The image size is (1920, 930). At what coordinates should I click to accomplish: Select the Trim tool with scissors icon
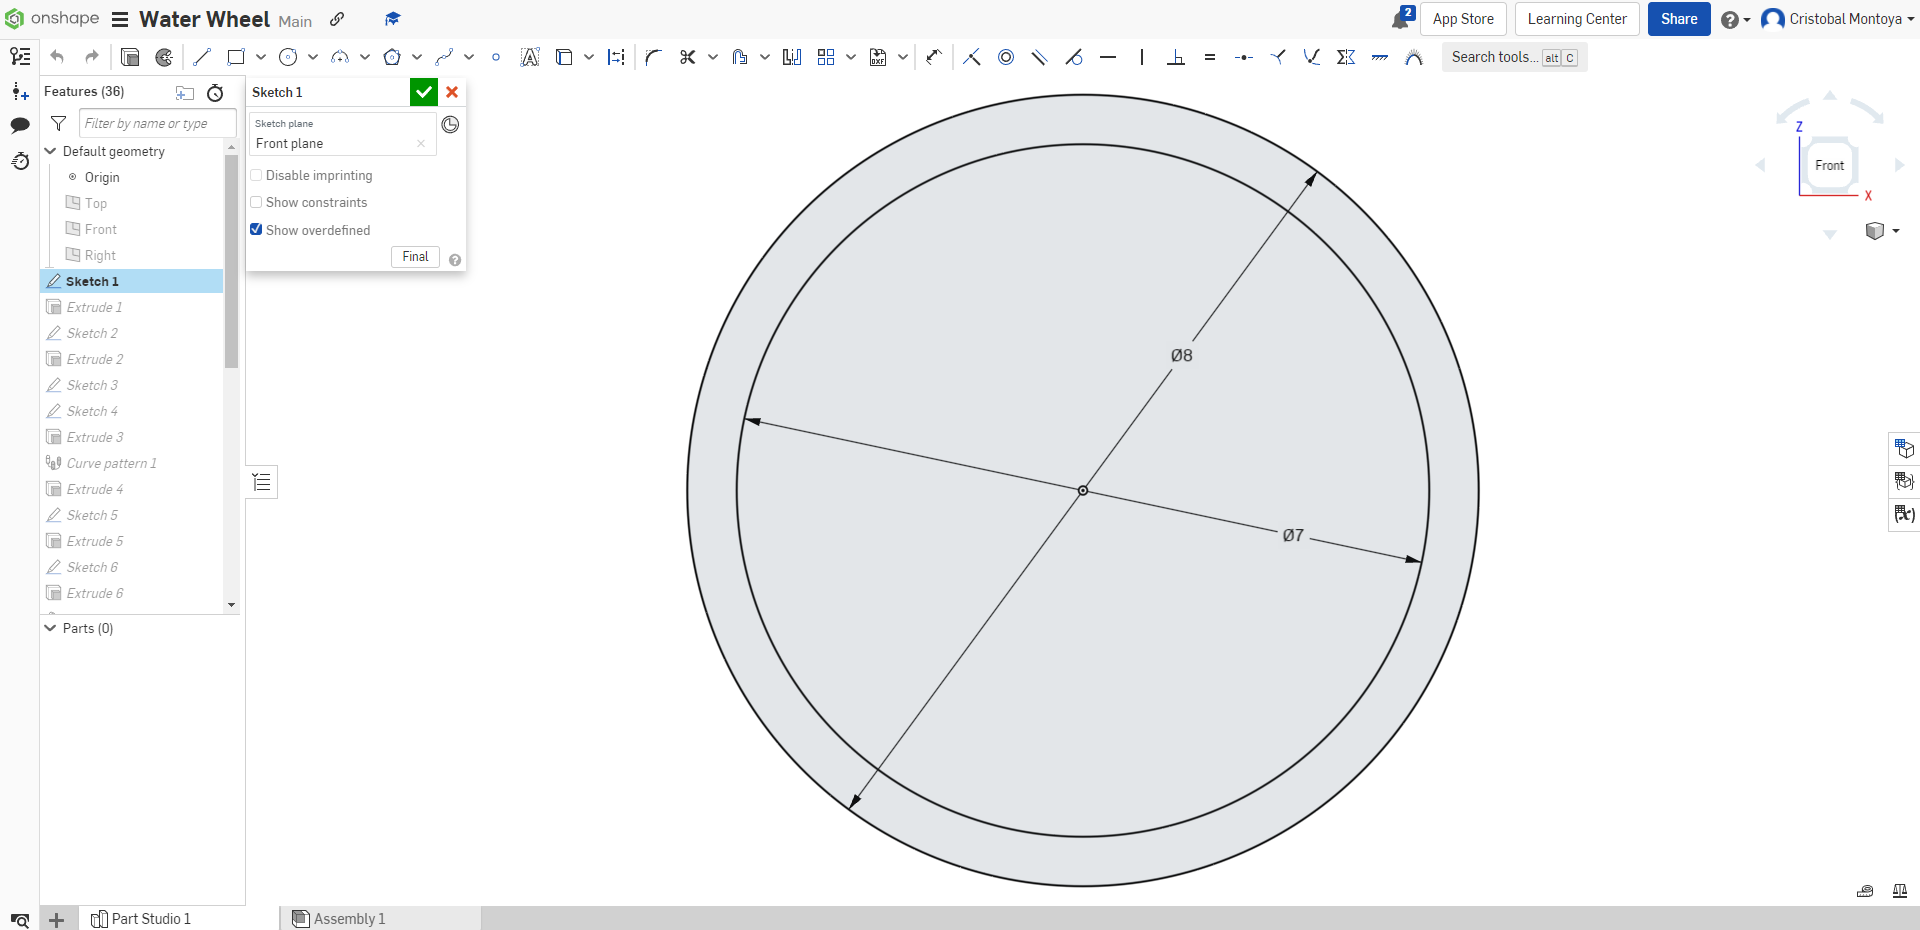[x=688, y=57]
